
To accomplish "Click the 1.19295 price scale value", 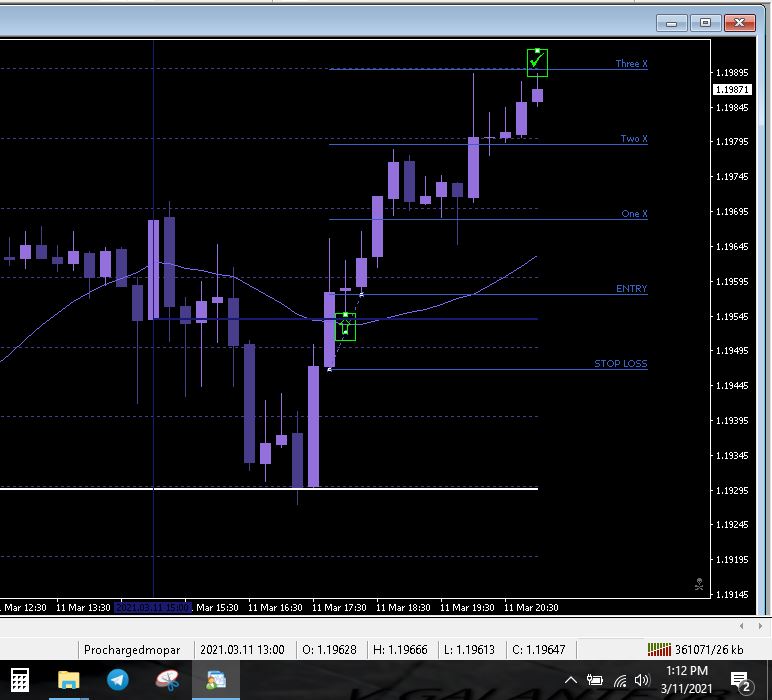I will coord(732,490).
